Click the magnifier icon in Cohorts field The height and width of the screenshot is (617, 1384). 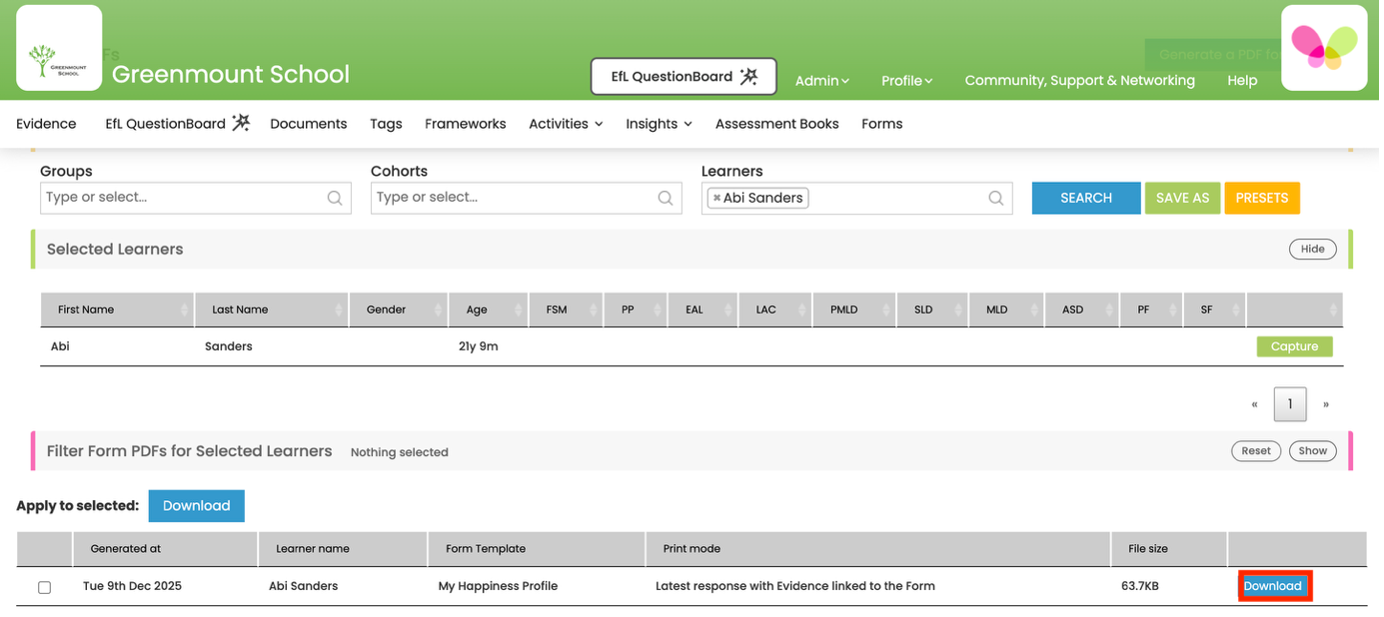(665, 197)
